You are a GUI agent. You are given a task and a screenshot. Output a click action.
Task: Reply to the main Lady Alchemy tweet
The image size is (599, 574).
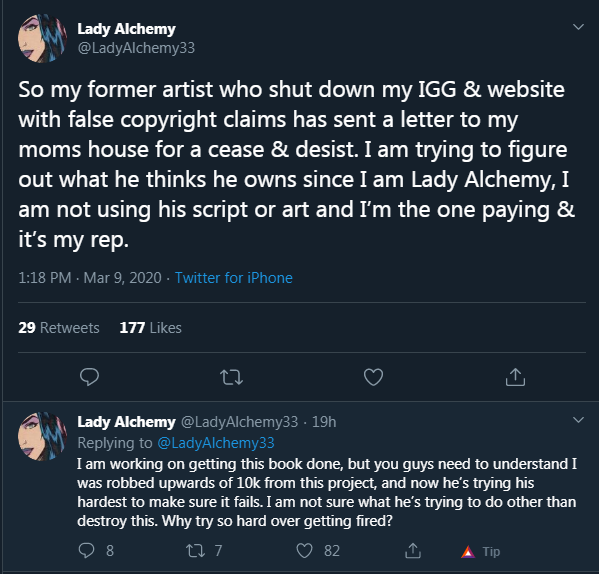(x=89, y=377)
